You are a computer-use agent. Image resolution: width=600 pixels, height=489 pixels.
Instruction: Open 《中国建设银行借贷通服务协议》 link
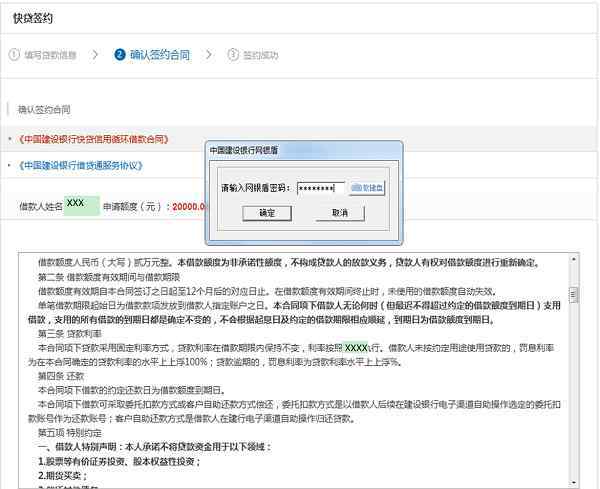(81, 165)
